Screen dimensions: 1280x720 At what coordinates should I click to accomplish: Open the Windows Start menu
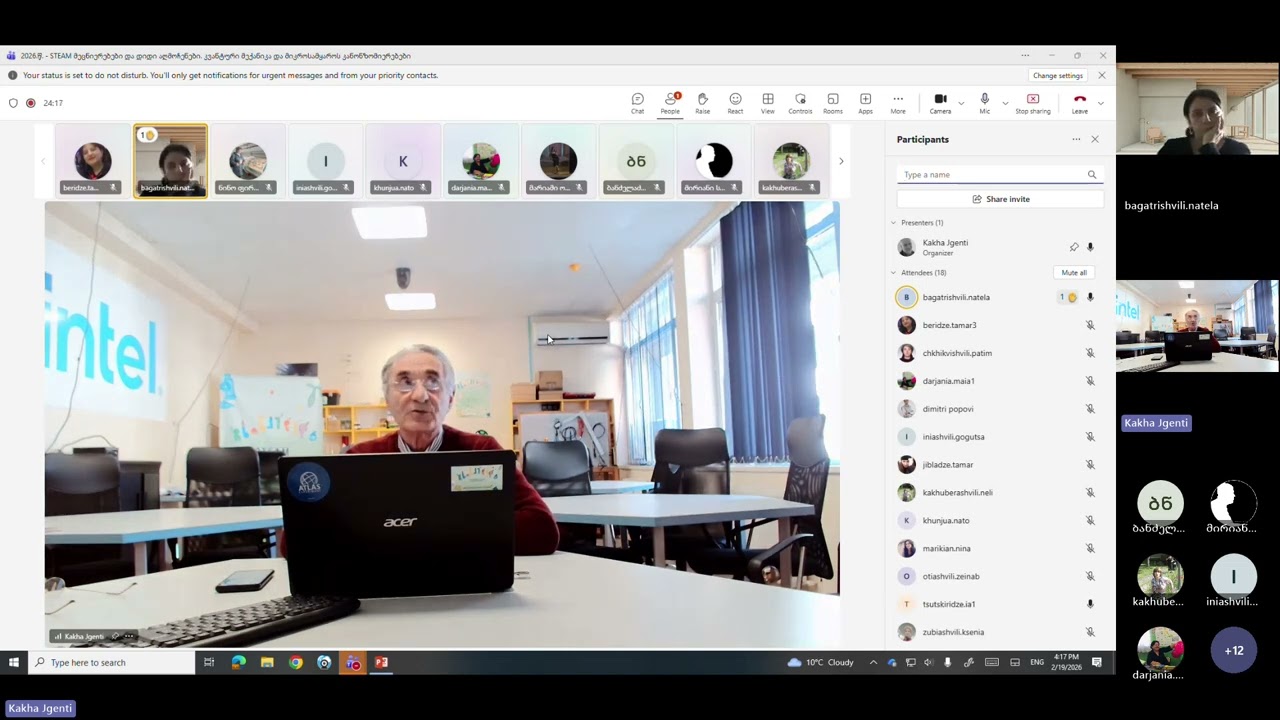tap(14, 662)
